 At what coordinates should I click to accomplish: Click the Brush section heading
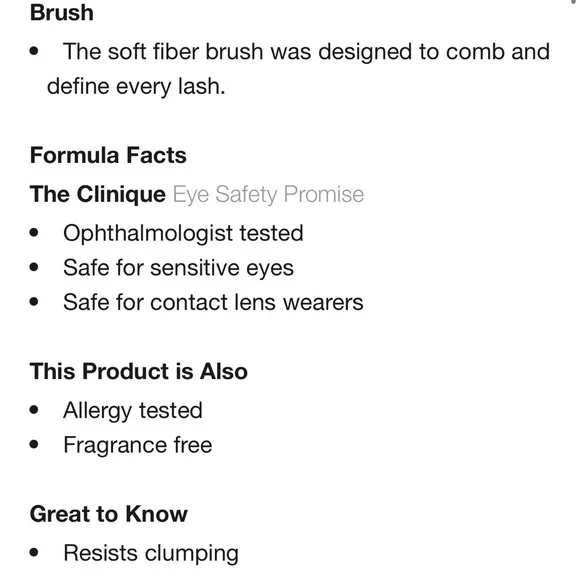pos(61,13)
